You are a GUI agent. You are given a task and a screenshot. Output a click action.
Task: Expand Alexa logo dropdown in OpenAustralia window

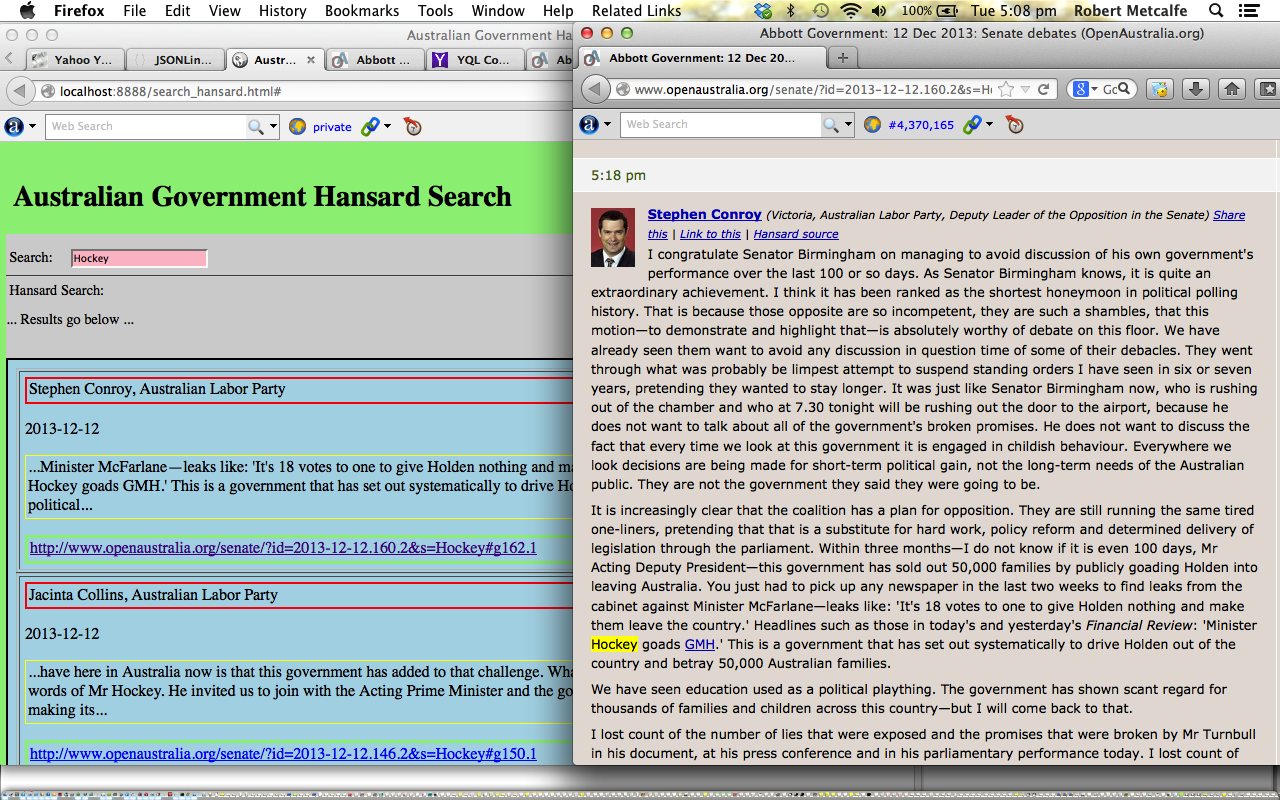(x=608, y=125)
